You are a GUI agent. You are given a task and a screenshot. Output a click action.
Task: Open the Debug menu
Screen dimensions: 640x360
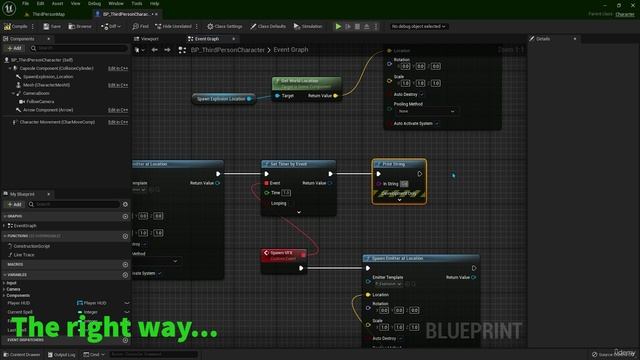(x=94, y=3)
